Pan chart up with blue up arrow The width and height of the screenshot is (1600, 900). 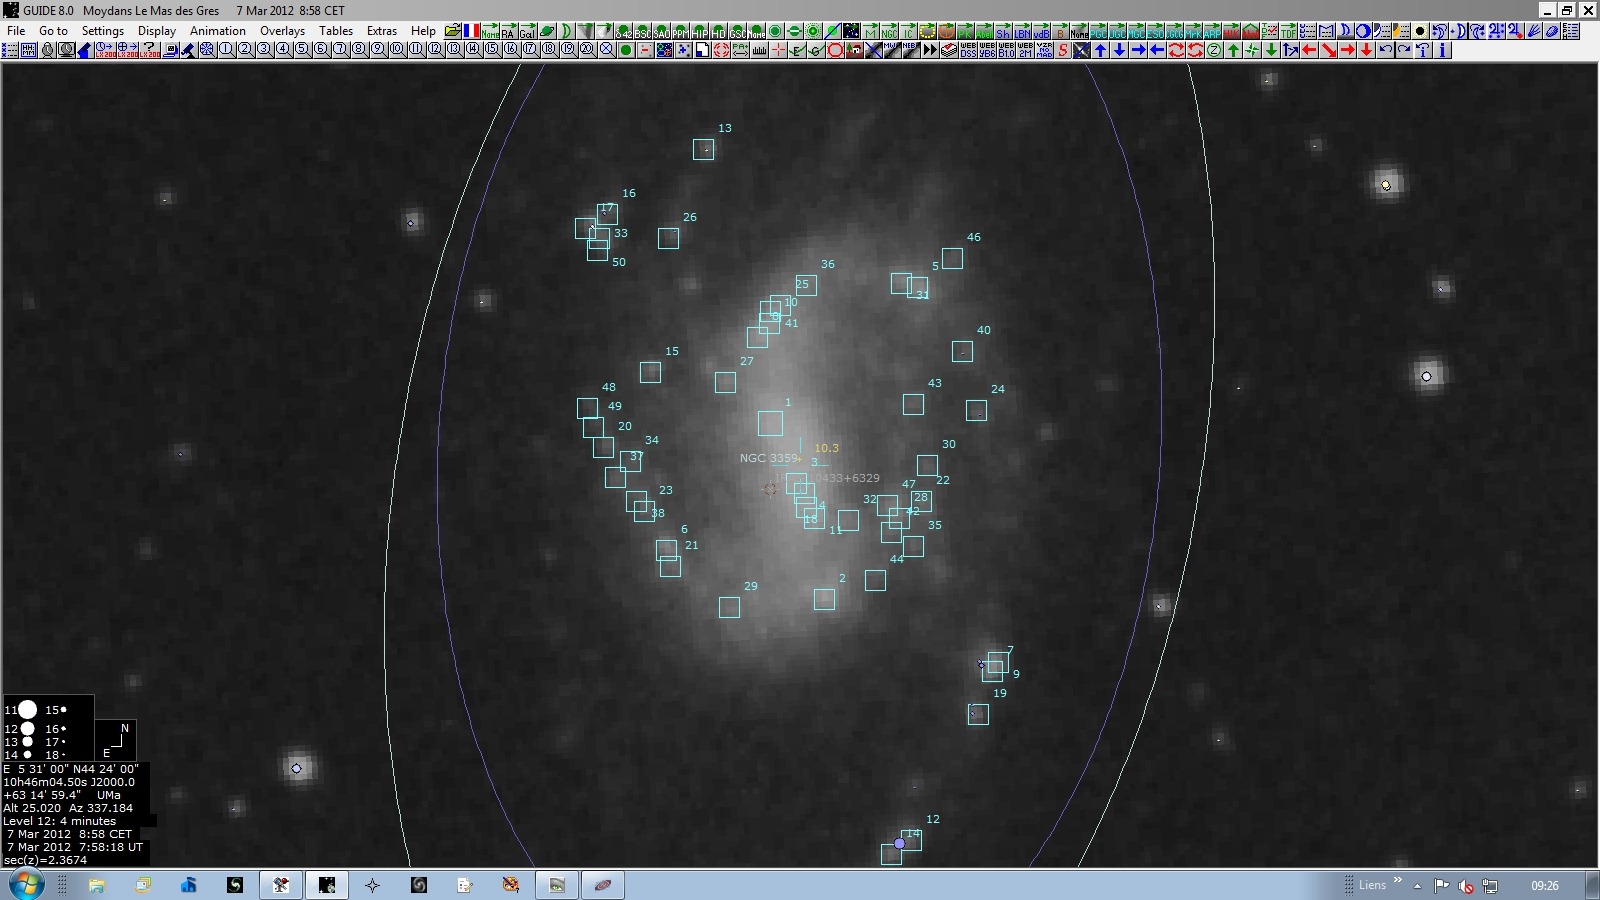1100,49
